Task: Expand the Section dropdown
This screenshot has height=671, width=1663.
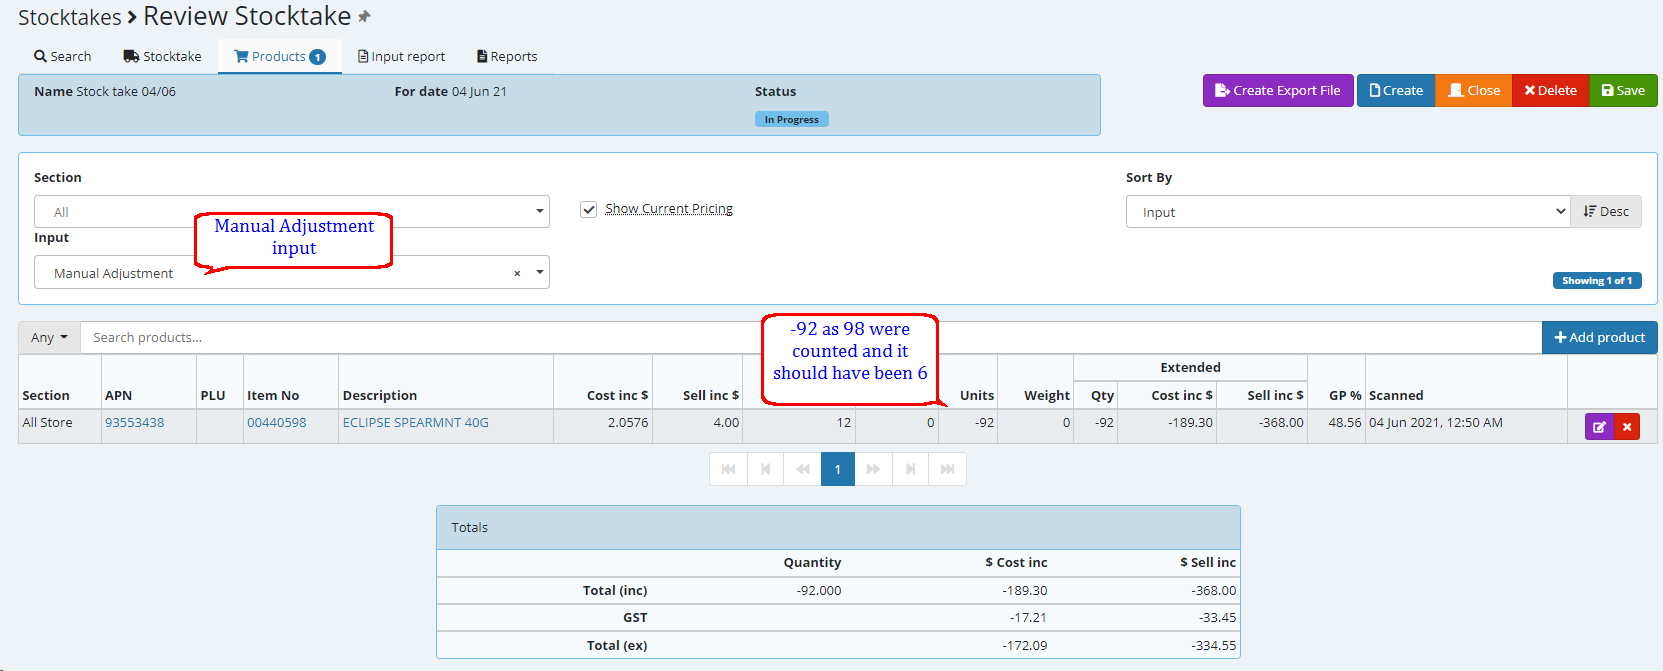Action: [x=291, y=212]
